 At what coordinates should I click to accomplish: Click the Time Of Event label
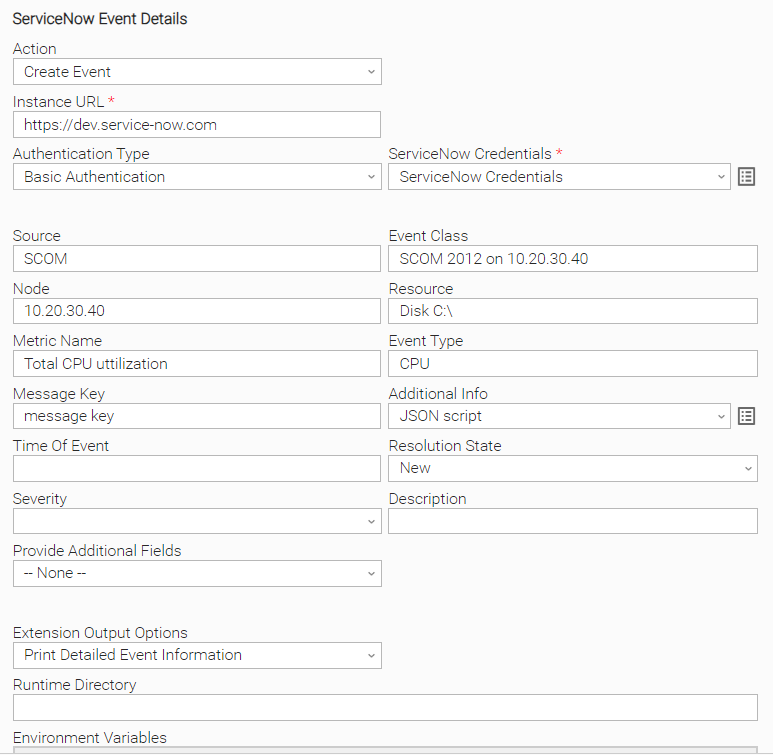click(x=61, y=446)
